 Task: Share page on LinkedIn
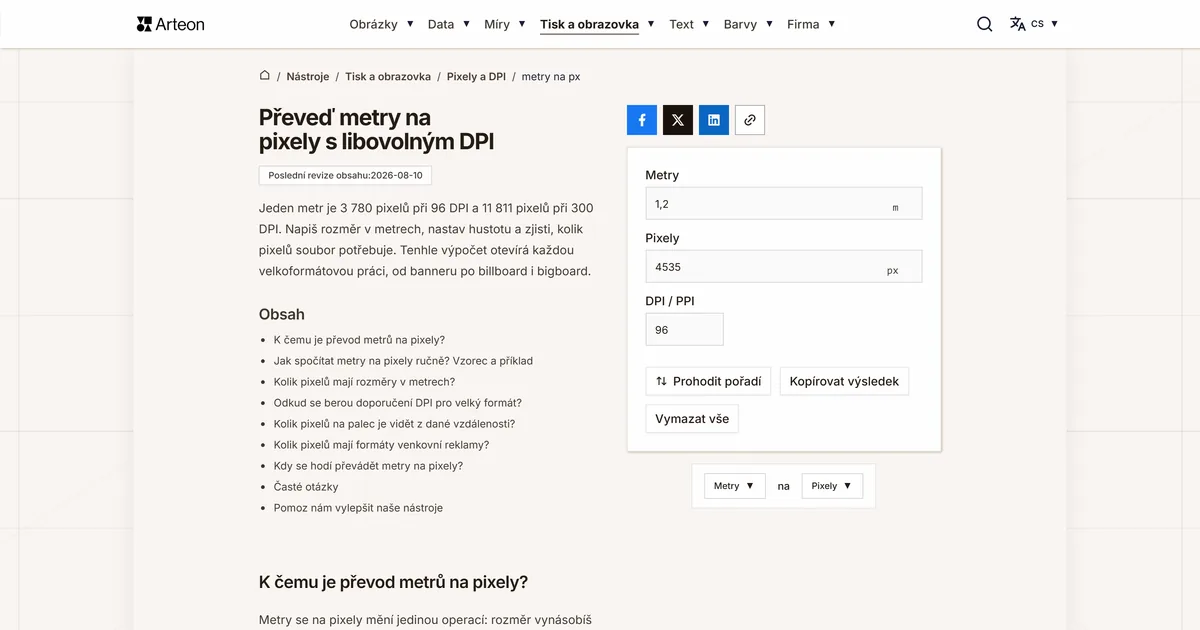coord(714,120)
